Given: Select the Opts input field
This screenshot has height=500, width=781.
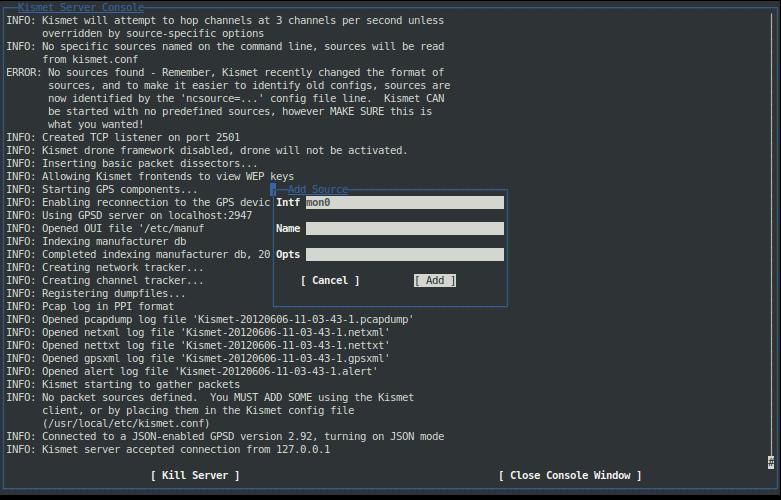Looking at the screenshot, I should [x=404, y=254].
